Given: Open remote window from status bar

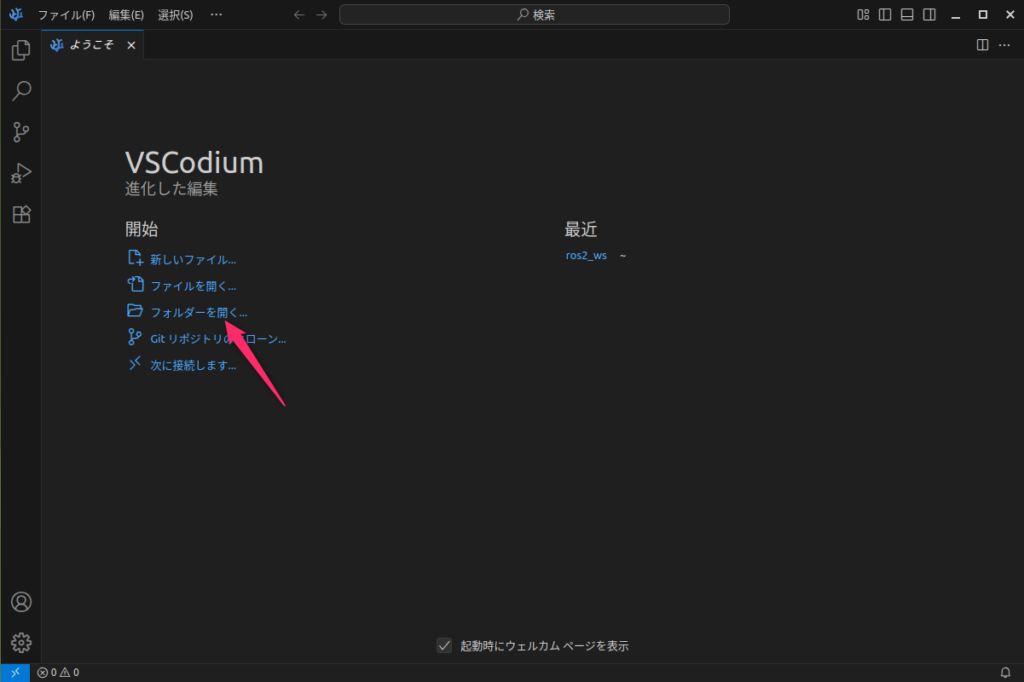Looking at the screenshot, I should pyautogui.click(x=15, y=672).
